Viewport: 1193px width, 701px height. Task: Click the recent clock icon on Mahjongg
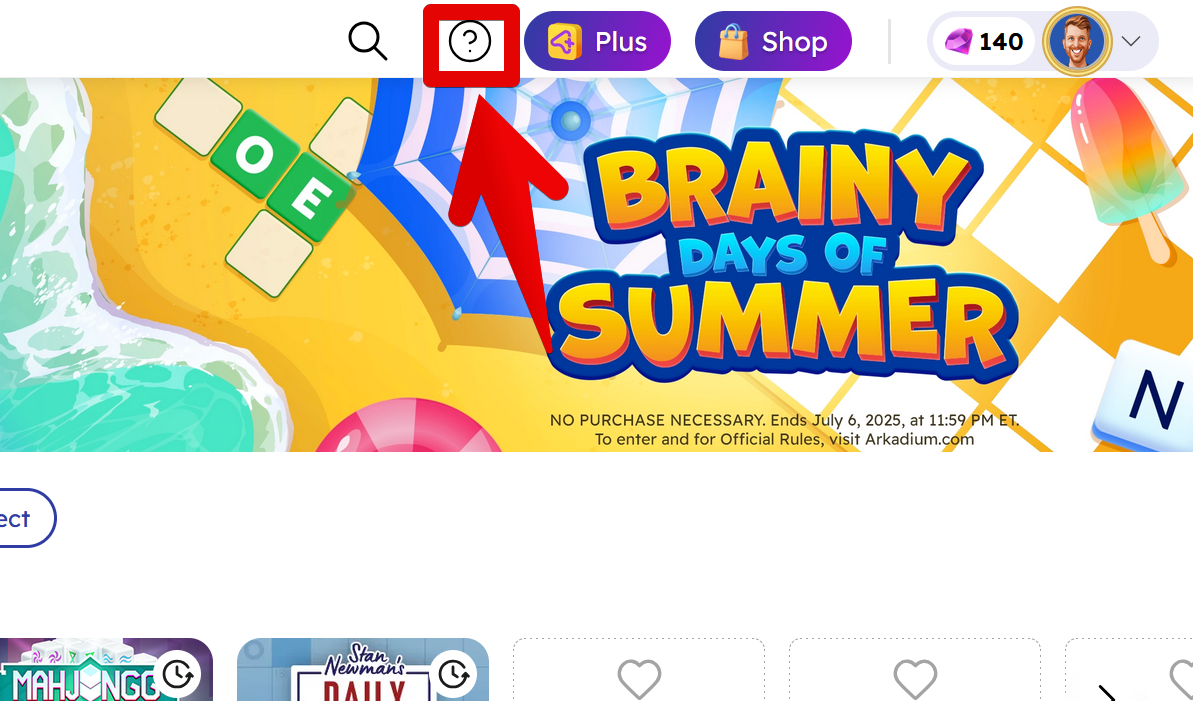coord(178,674)
